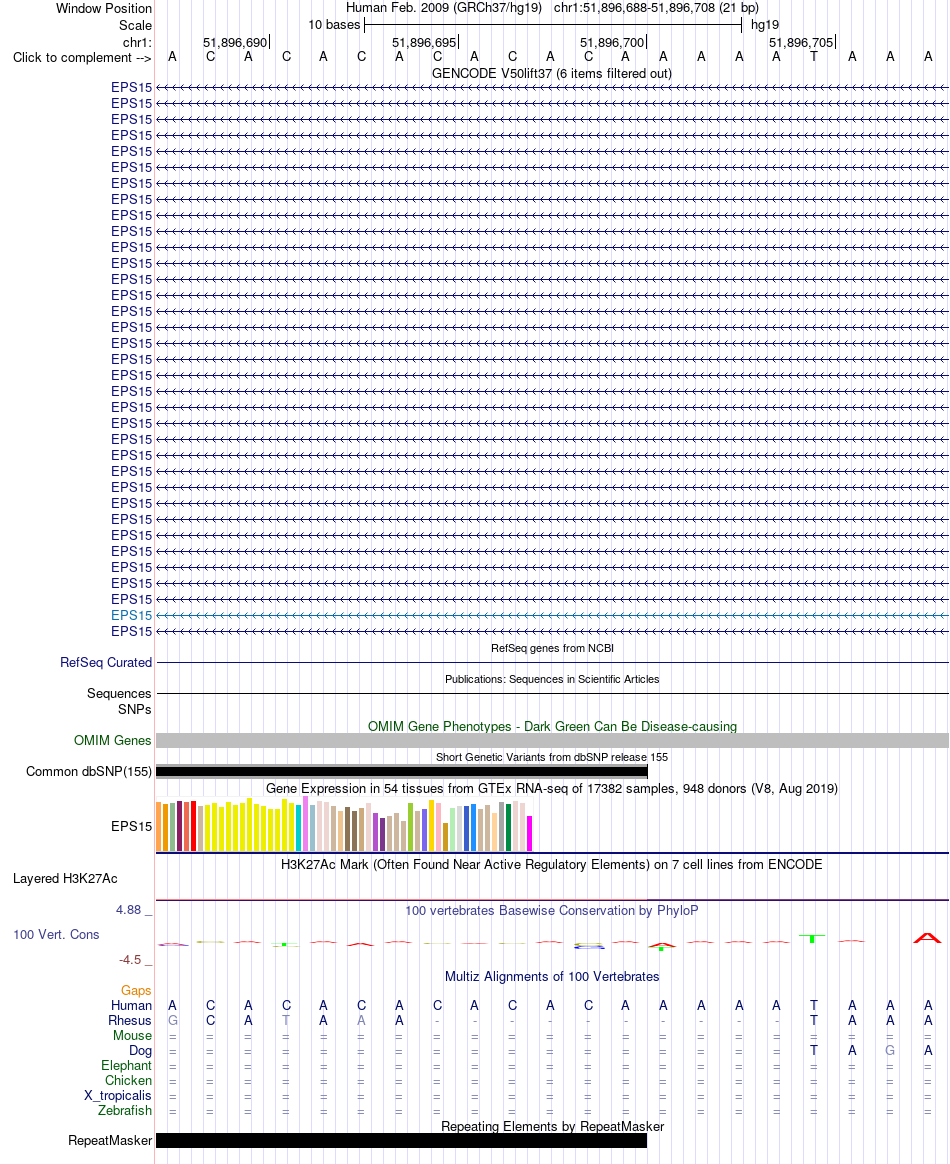Screen dimensions: 950x1164
Task: Click the first orange bar in GTEx chart
Action: (159, 826)
